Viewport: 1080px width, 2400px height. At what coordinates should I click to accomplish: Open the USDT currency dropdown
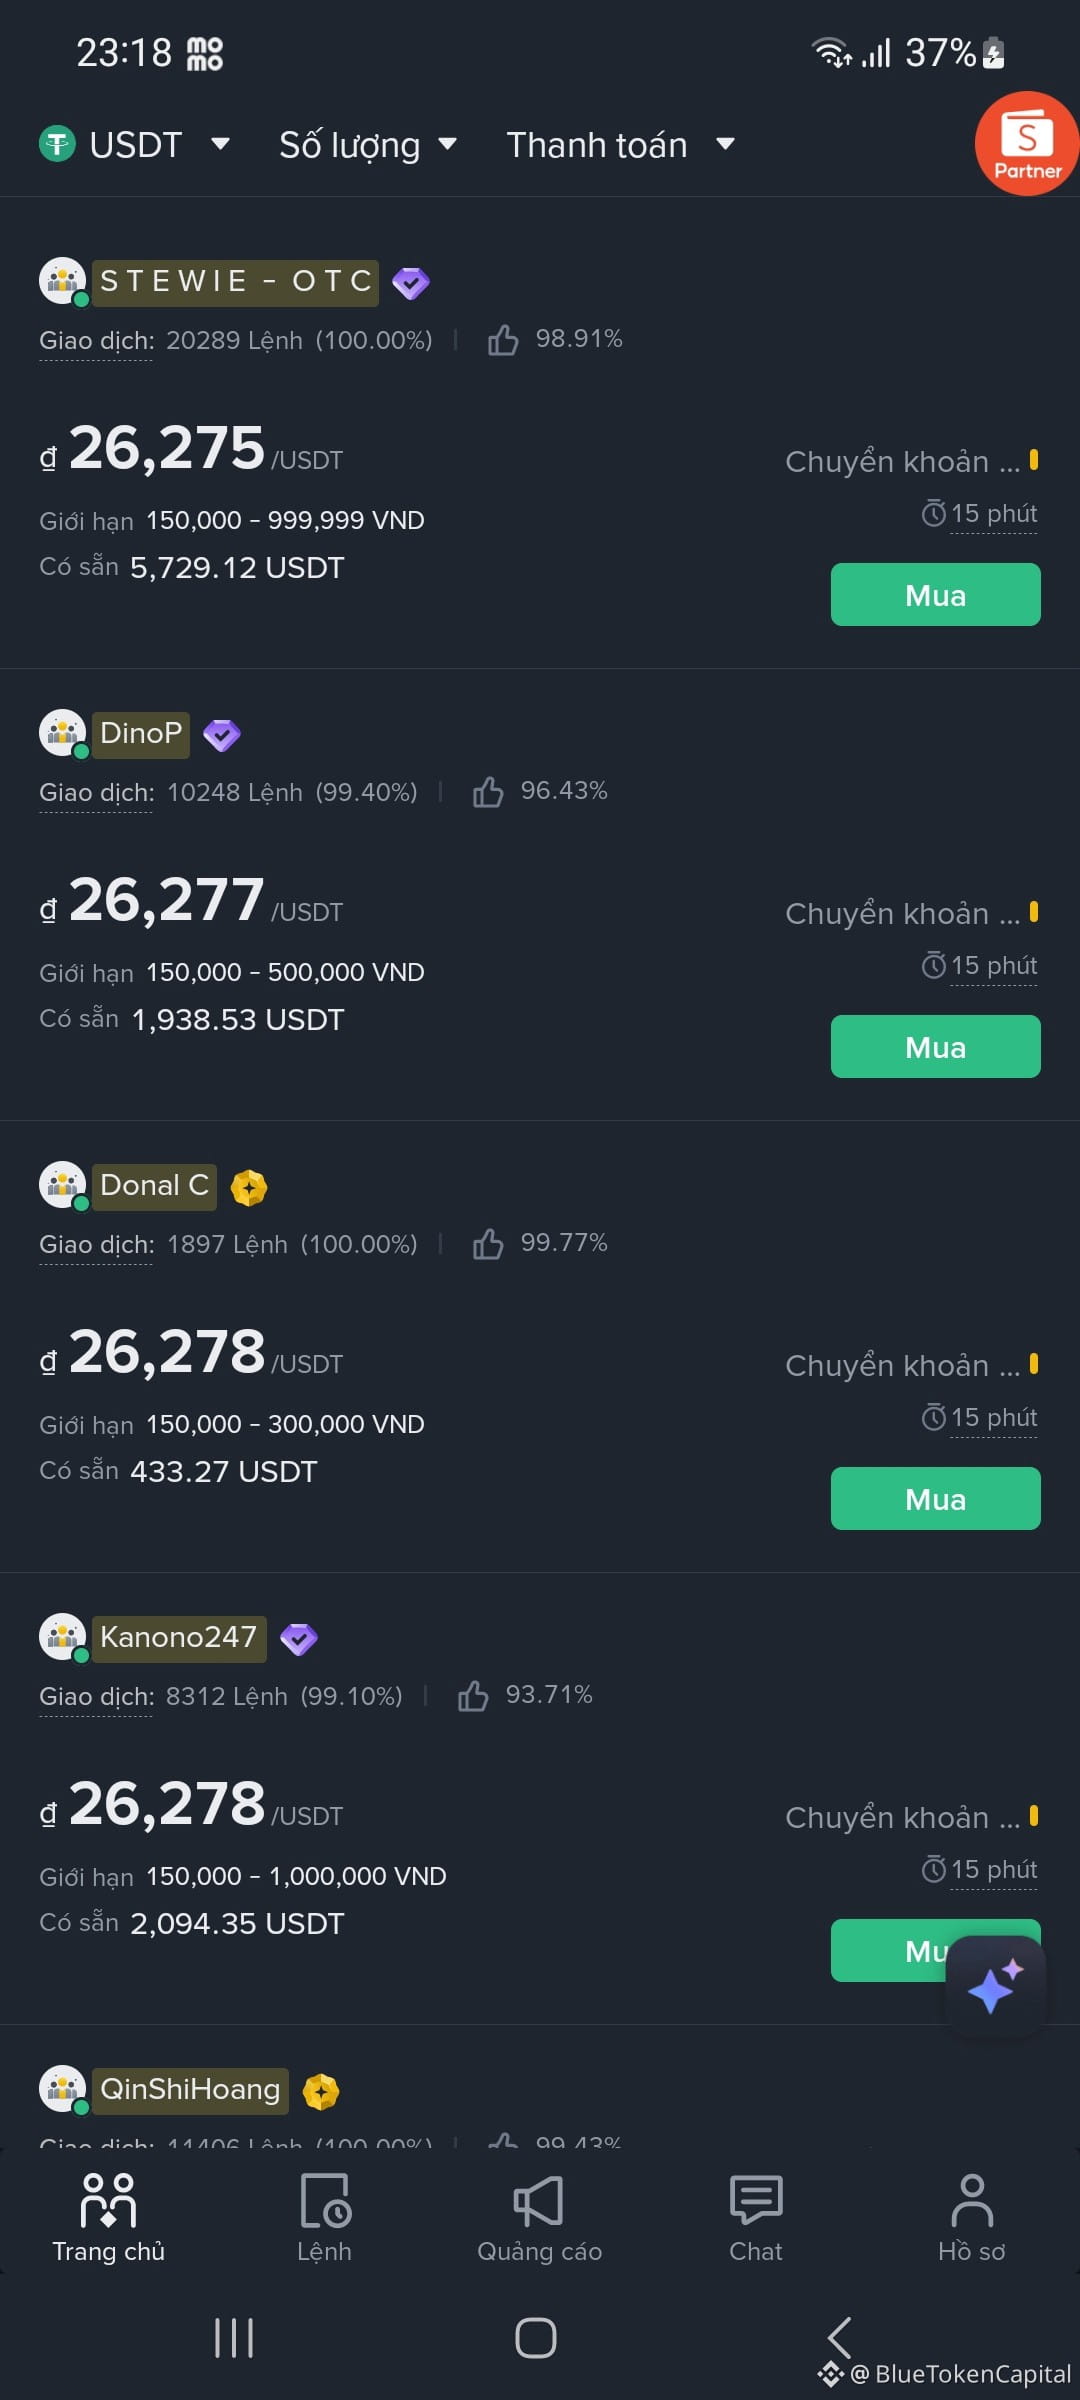137,145
